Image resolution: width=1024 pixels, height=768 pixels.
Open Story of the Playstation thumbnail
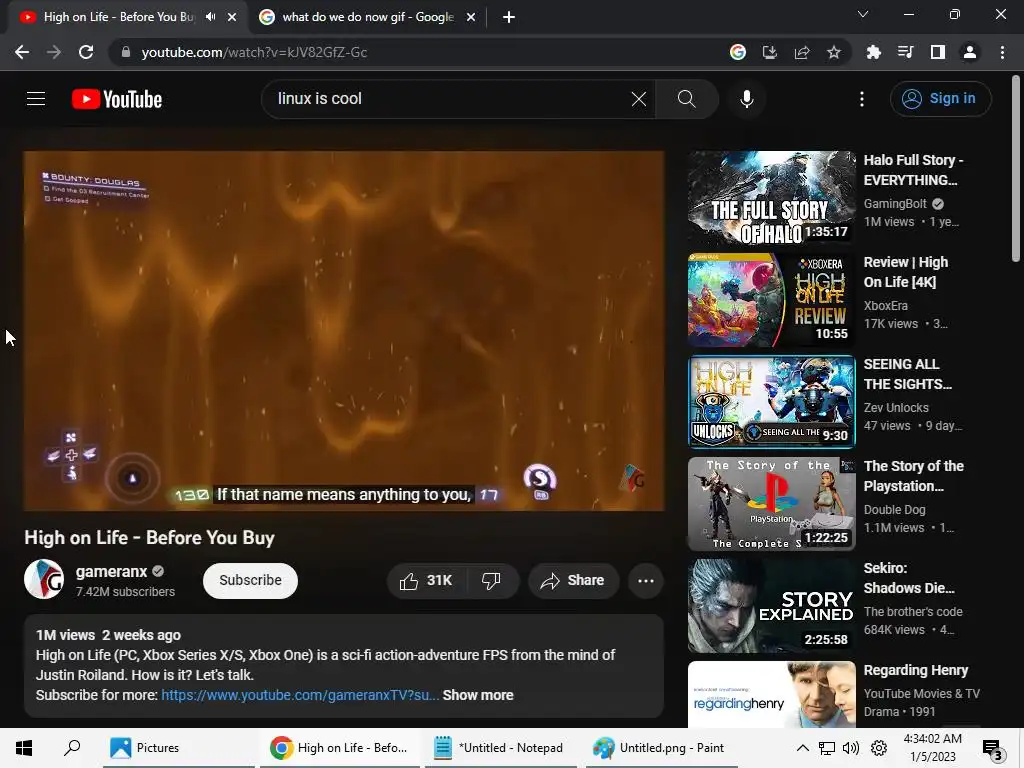771,504
